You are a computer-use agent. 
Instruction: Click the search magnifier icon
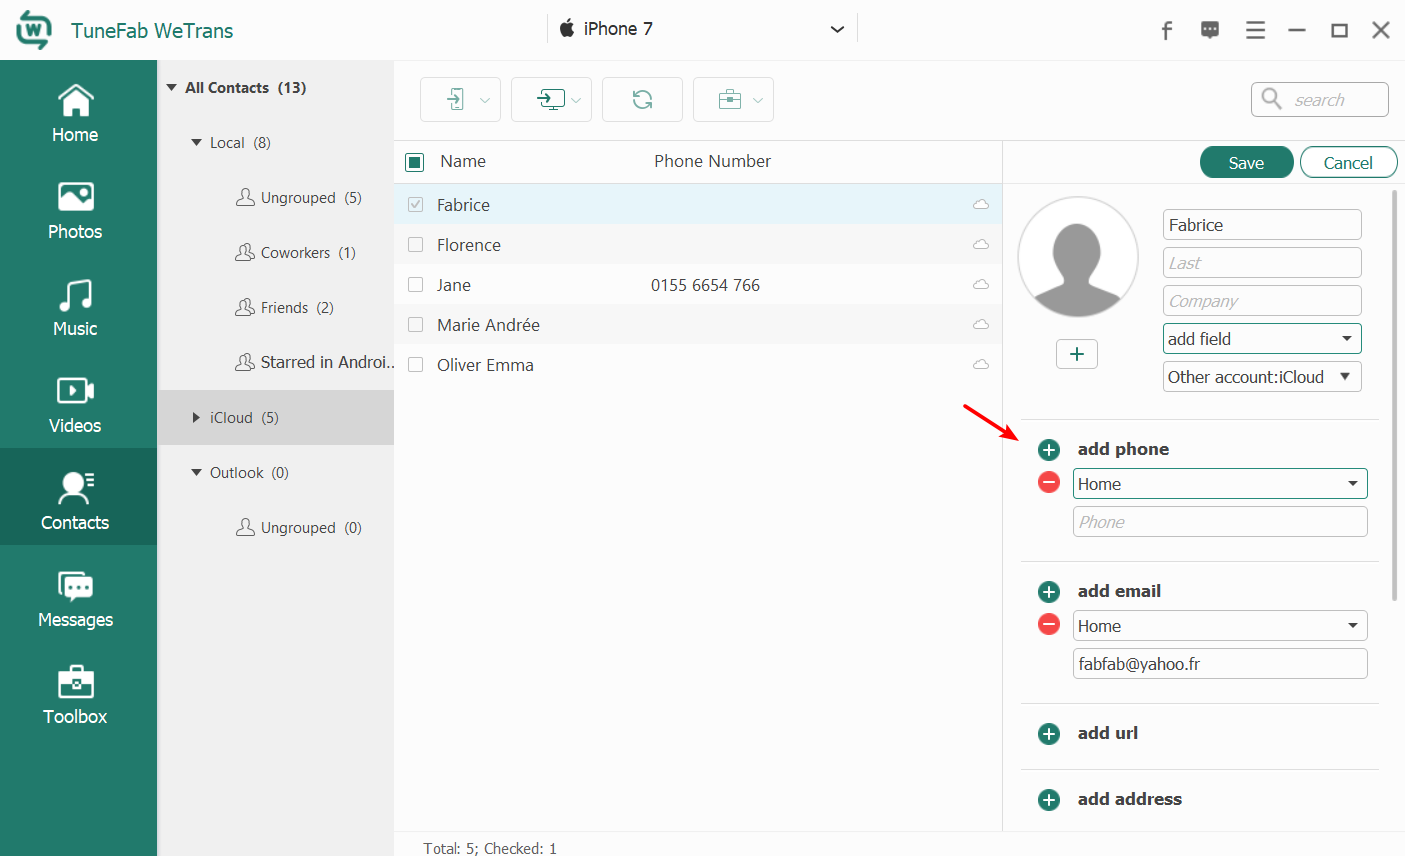[x=1271, y=98]
